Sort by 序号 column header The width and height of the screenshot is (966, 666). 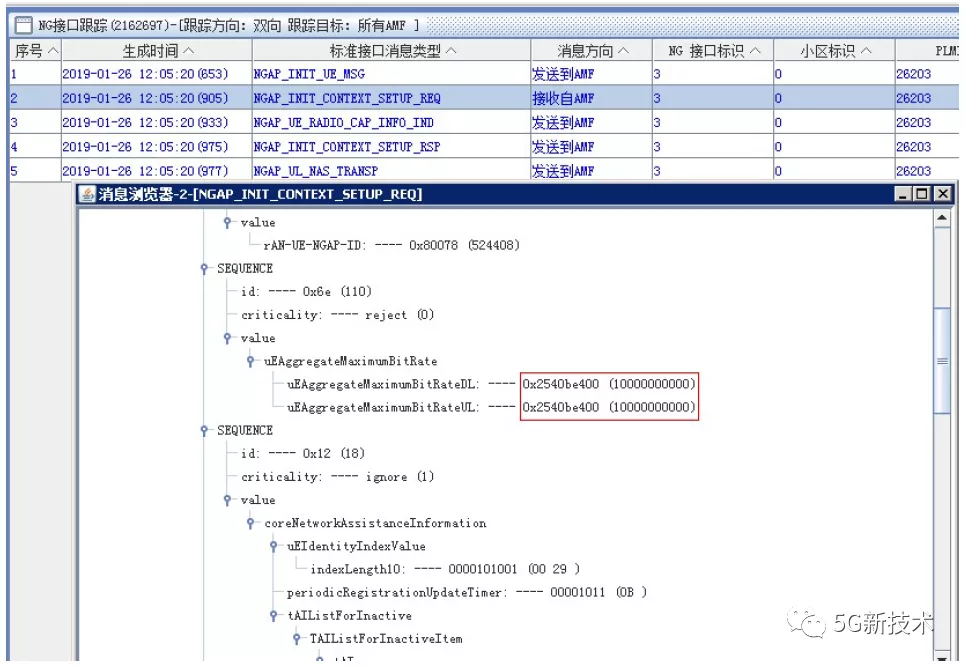point(36,51)
